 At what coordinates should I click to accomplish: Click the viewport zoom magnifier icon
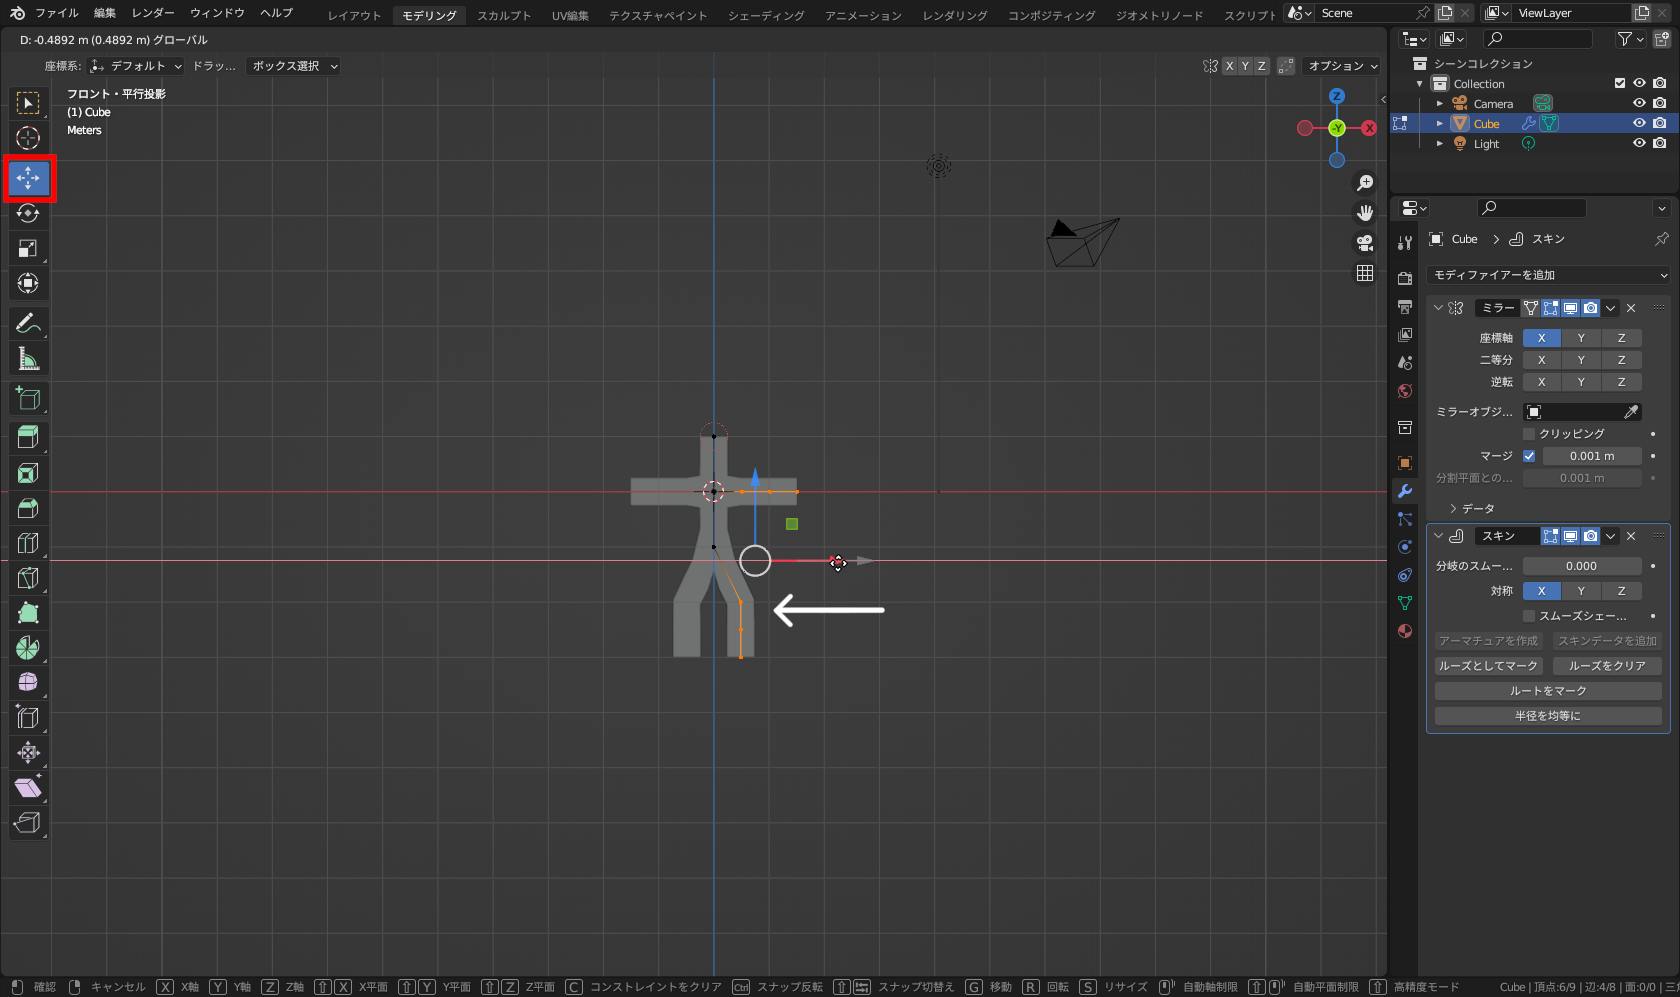1365,183
